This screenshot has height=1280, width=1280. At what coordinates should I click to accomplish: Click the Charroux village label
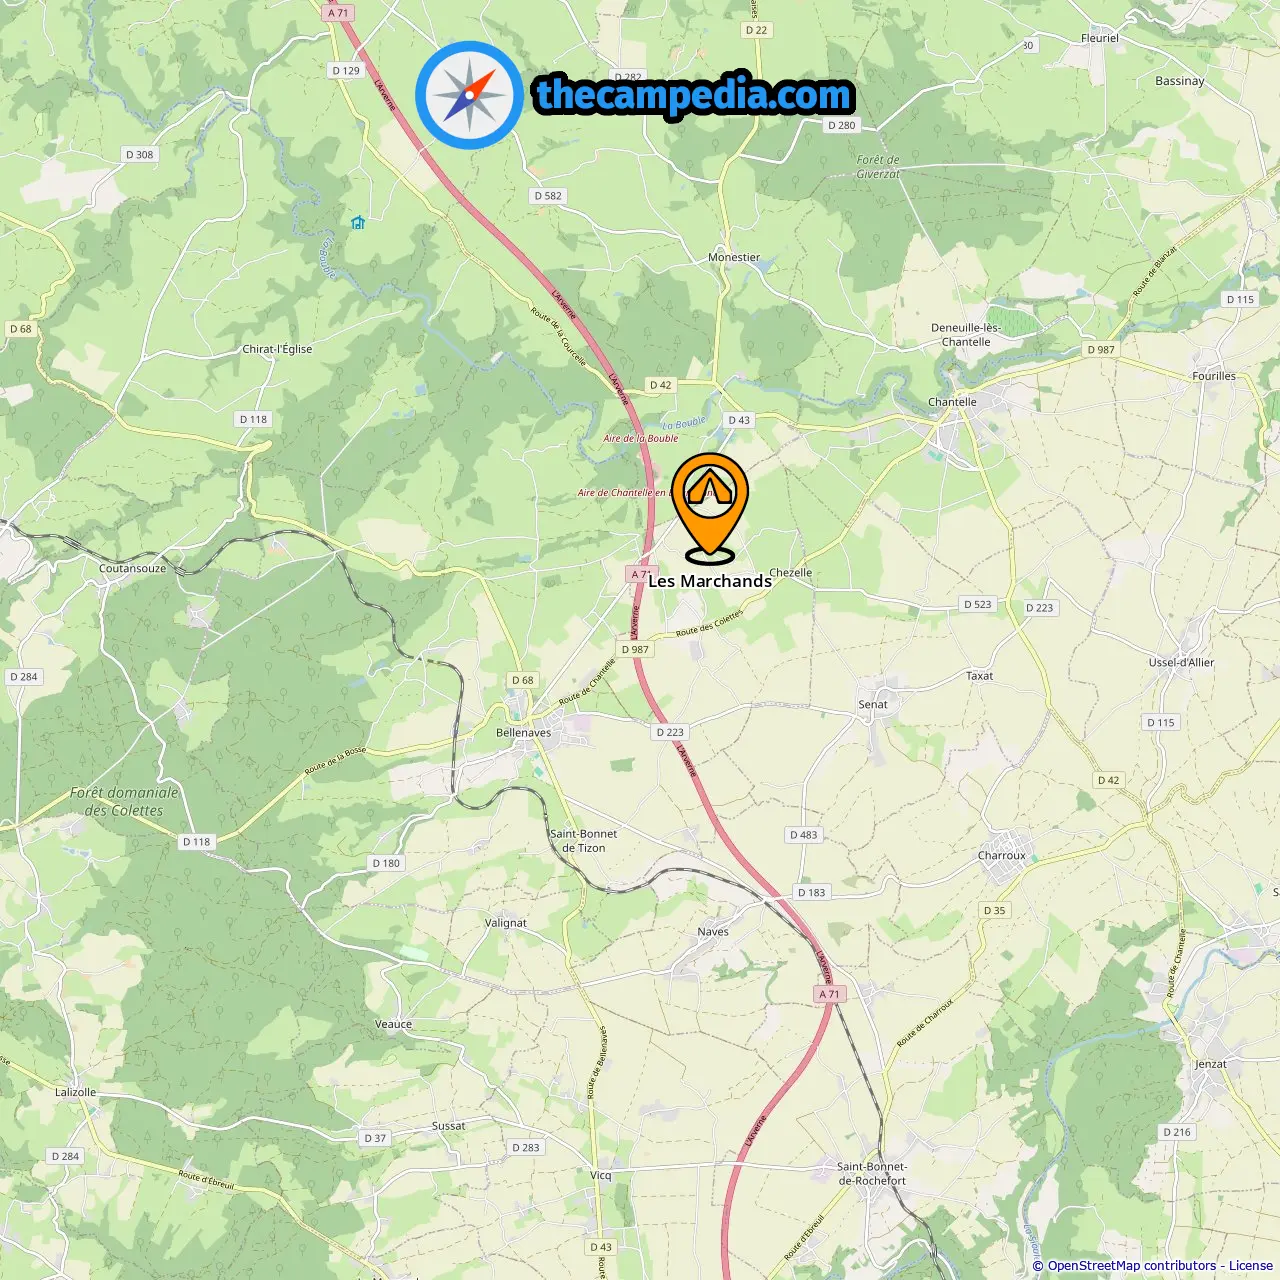point(1001,856)
